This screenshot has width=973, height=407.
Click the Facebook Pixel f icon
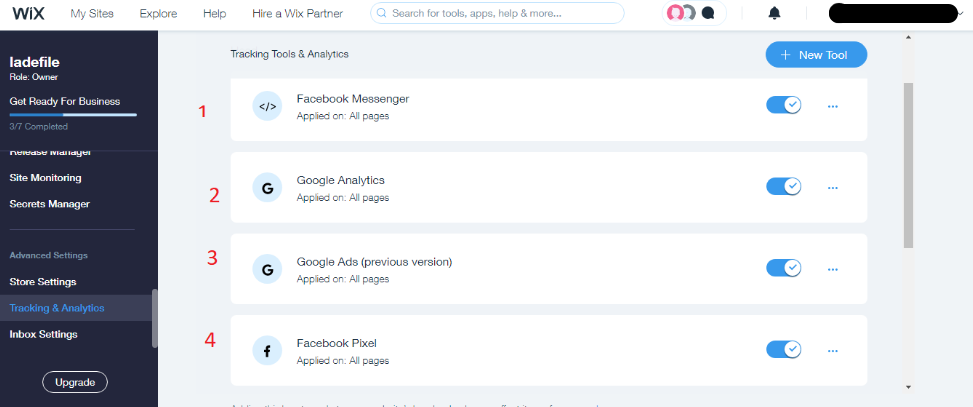click(x=267, y=350)
